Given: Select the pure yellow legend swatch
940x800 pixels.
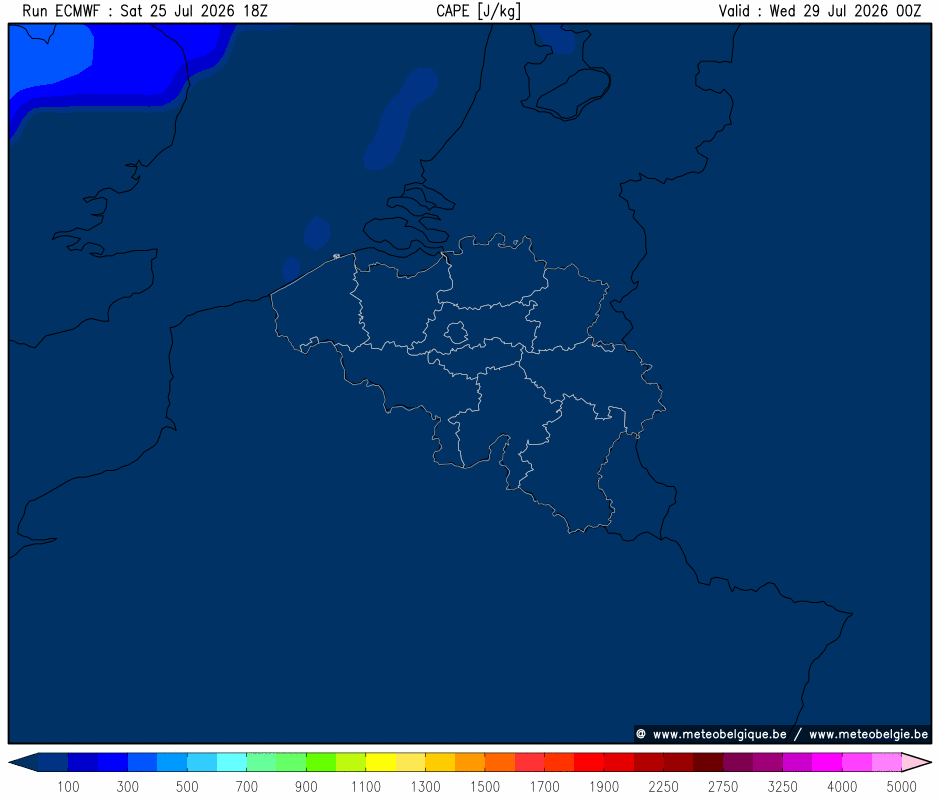Looking at the screenshot, I should point(381,762).
